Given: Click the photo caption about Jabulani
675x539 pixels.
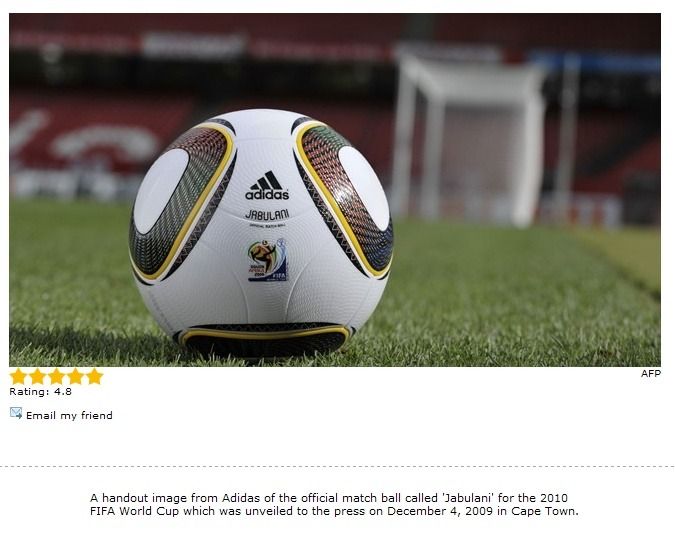Looking at the screenshot, I should 334,505.
